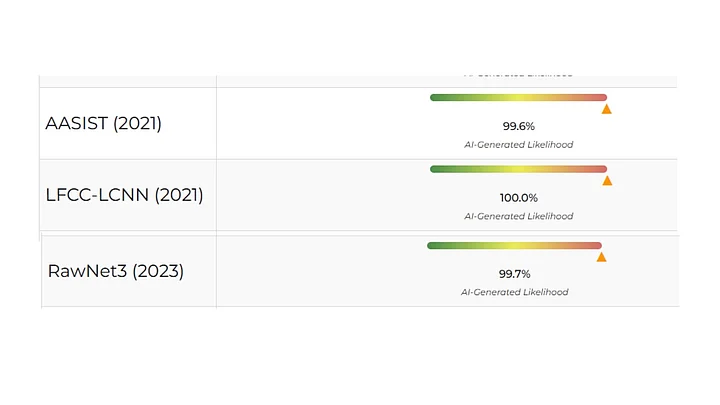Image resolution: width=720 pixels, height=405 pixels.
Task: Click the orange triangle marker in LFCC-LCNN row
Action: tap(607, 181)
